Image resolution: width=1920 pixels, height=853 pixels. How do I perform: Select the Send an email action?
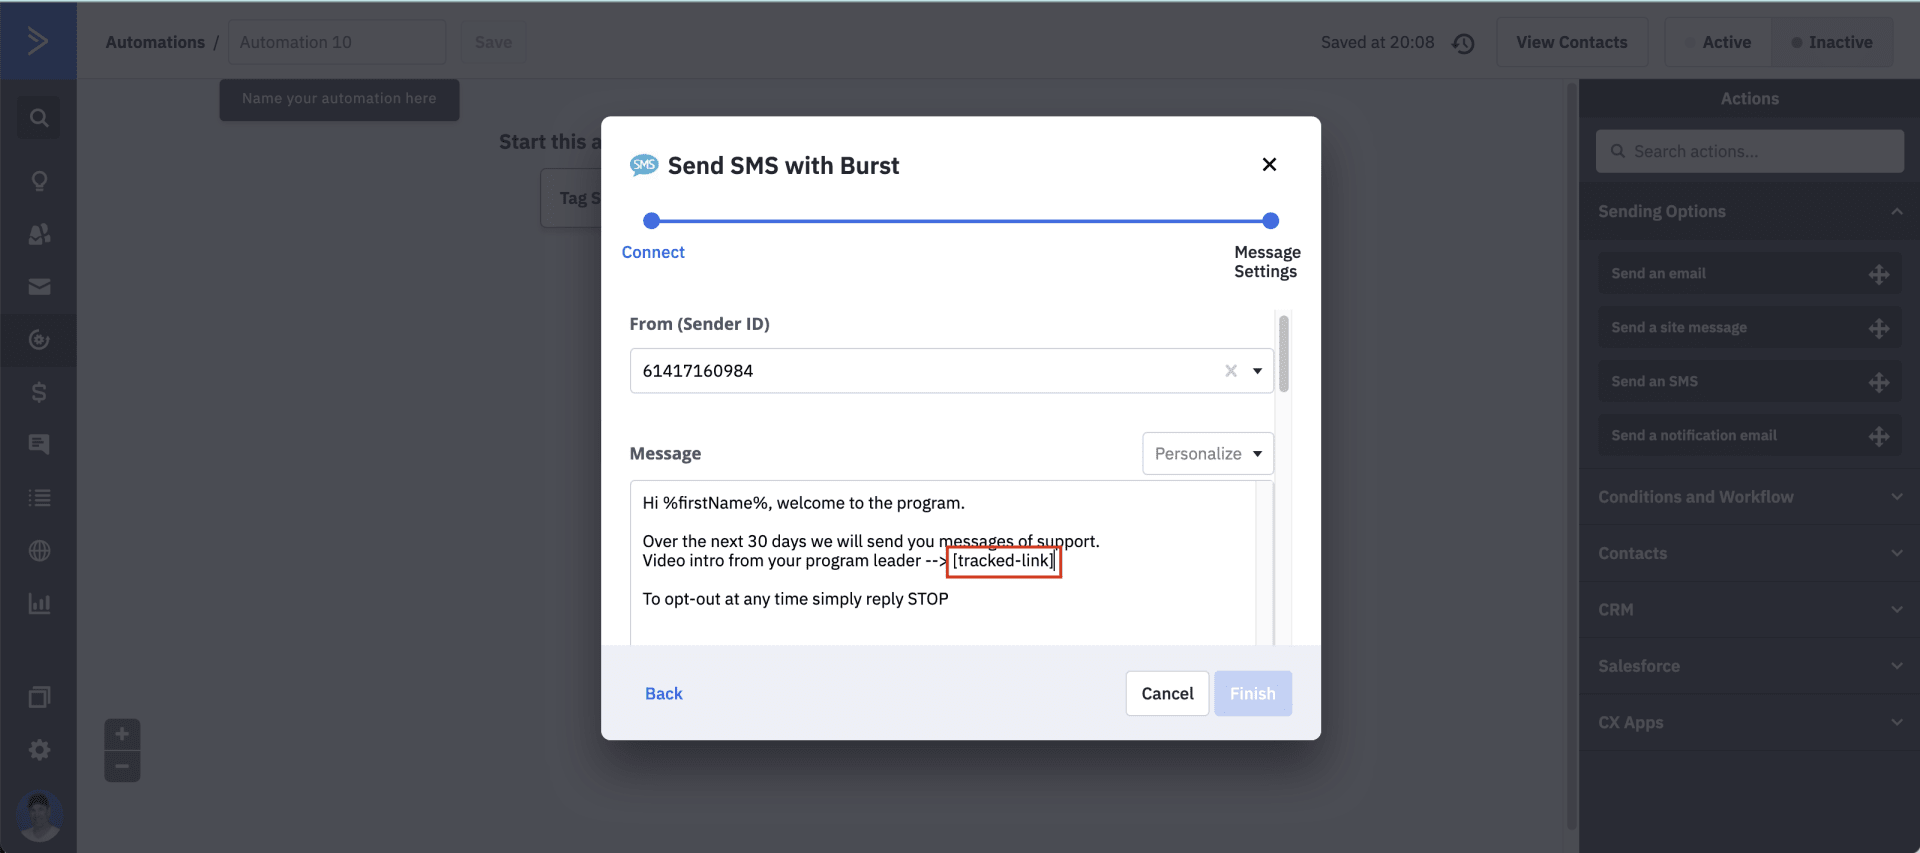coord(1750,274)
